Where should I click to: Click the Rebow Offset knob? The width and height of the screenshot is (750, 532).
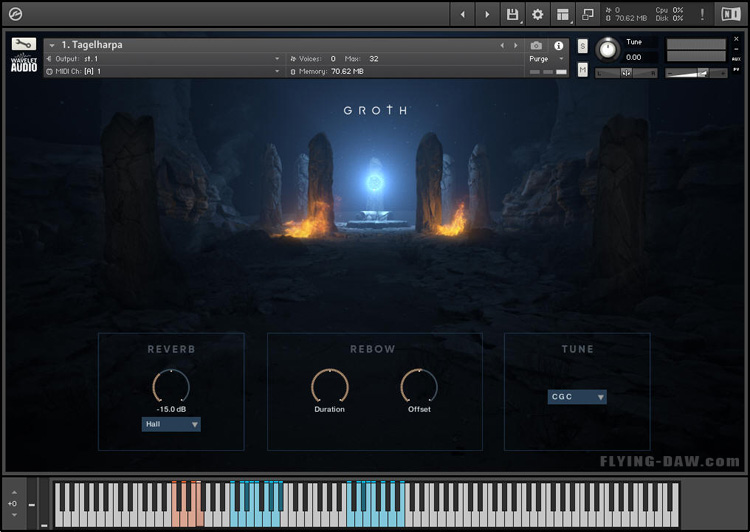tap(419, 387)
